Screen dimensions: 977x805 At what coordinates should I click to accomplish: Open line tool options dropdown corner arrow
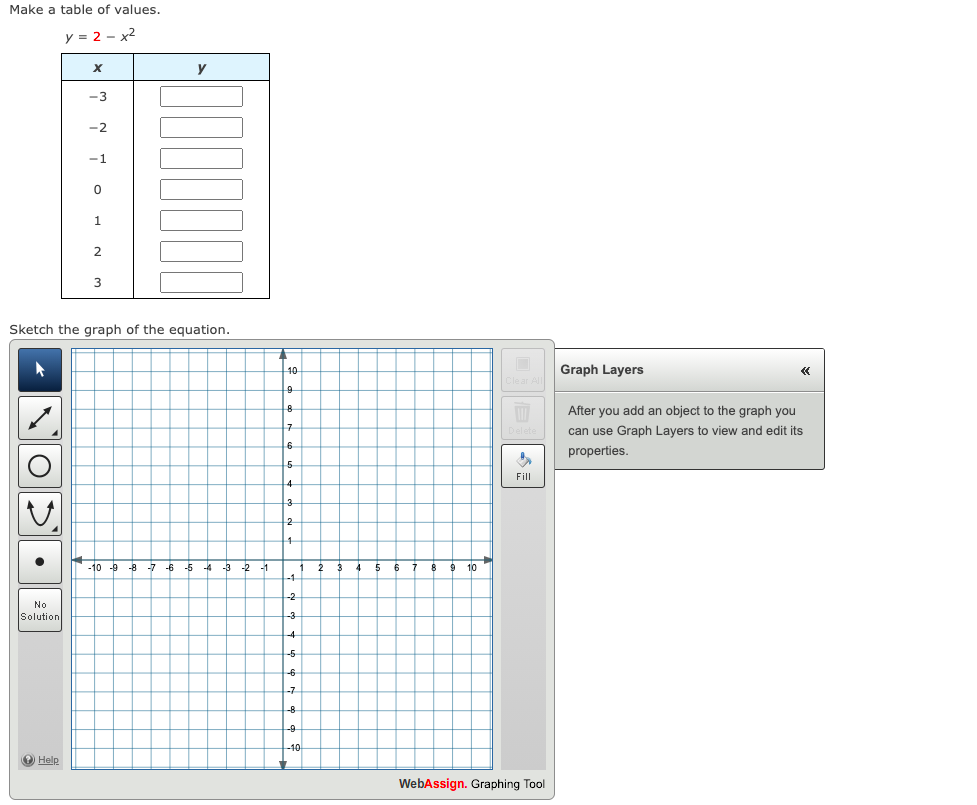coord(55,433)
